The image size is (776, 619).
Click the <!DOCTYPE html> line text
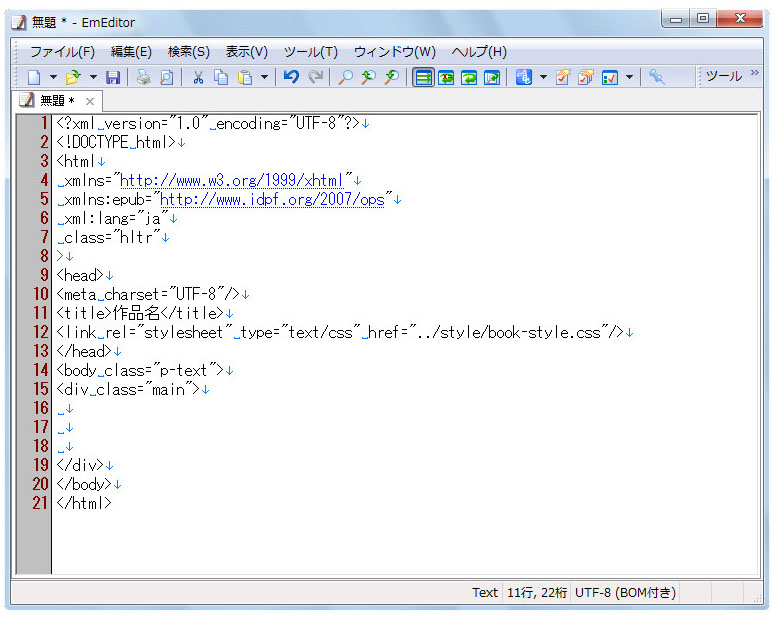[x=116, y=143]
